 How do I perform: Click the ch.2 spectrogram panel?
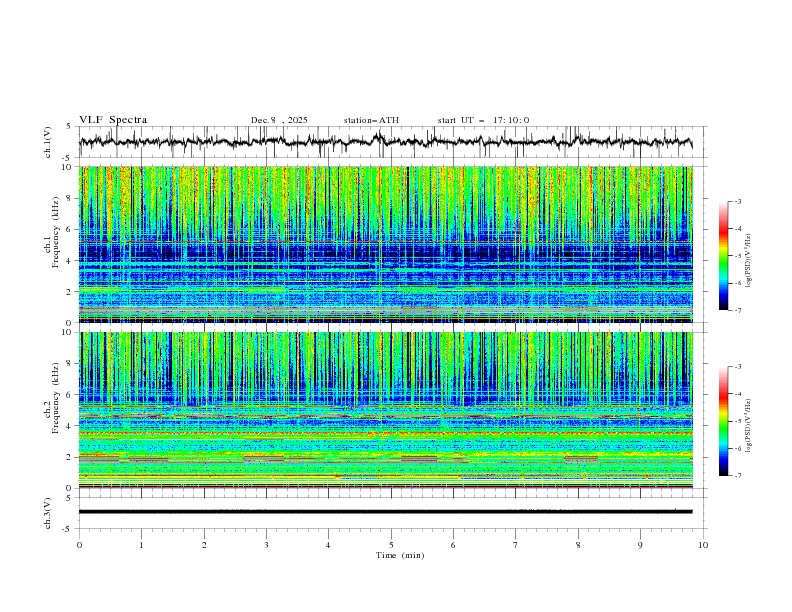coord(386,410)
